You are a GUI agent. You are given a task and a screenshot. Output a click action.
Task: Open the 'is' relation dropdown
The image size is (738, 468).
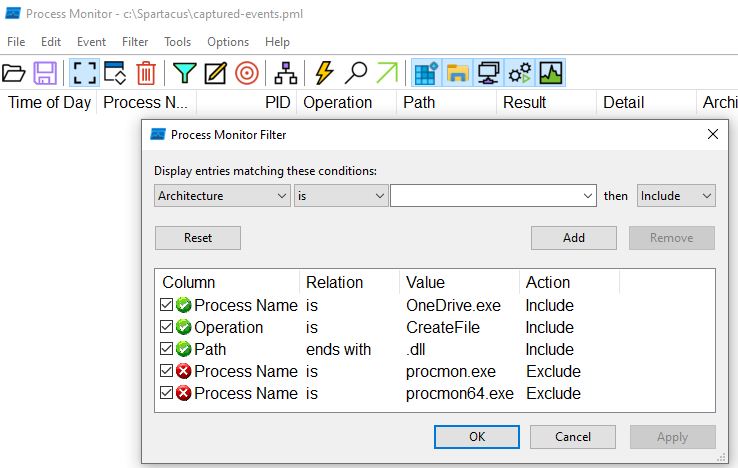(341, 195)
